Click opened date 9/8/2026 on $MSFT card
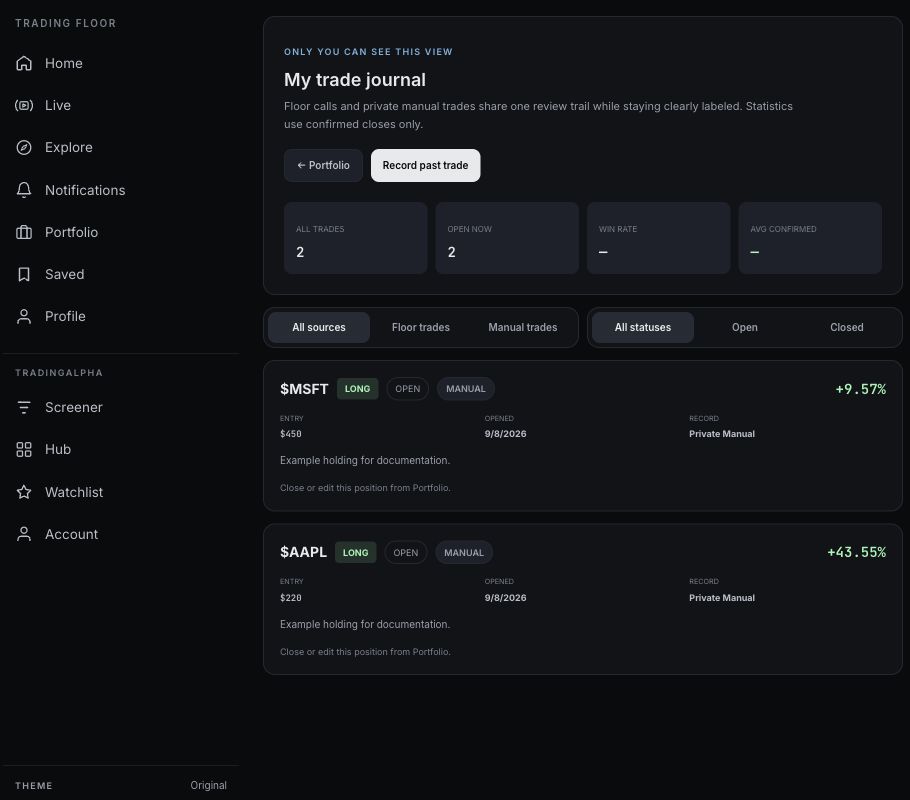This screenshot has width=910, height=800. (505, 434)
